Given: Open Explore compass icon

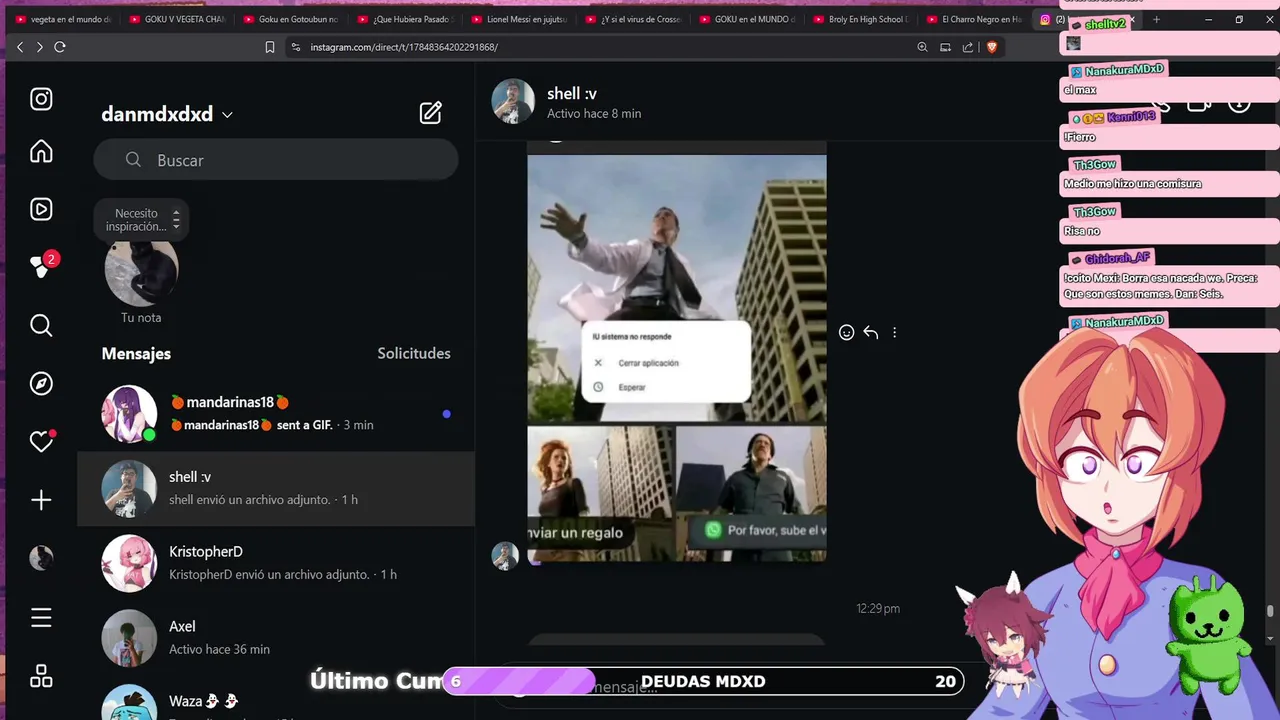Looking at the screenshot, I should click(x=41, y=383).
